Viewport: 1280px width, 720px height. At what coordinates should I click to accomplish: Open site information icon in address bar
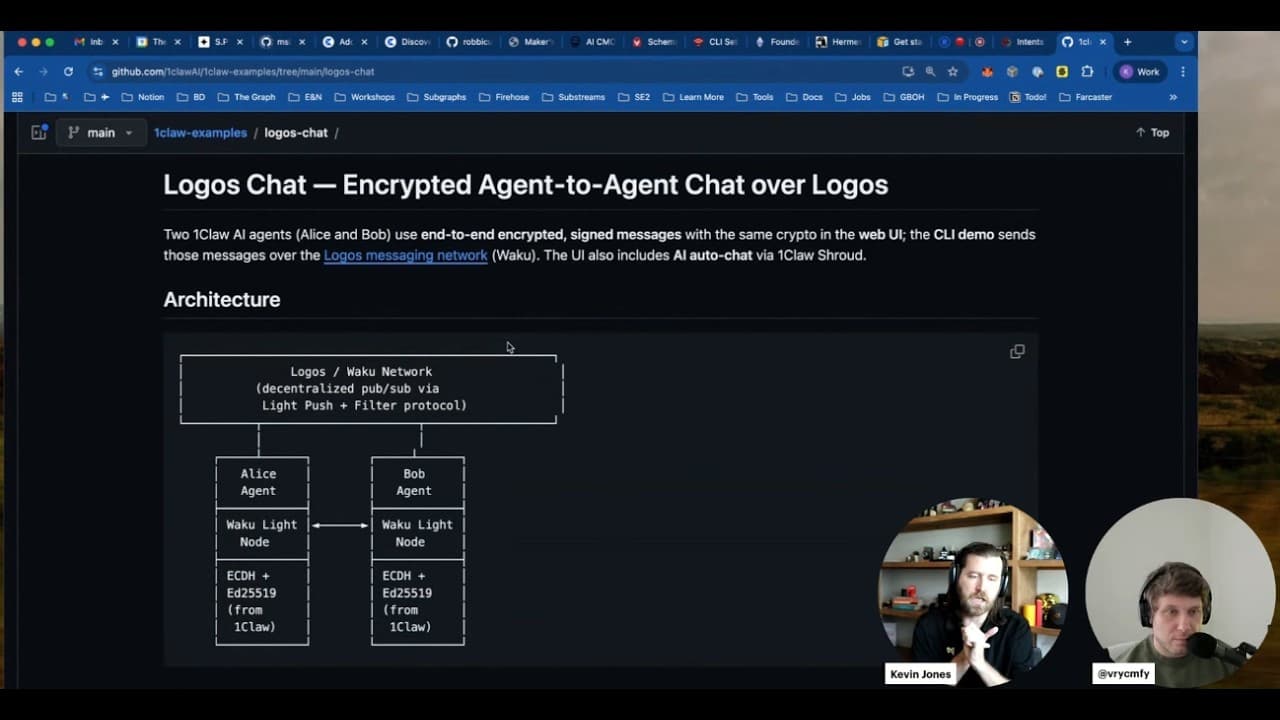click(x=97, y=72)
